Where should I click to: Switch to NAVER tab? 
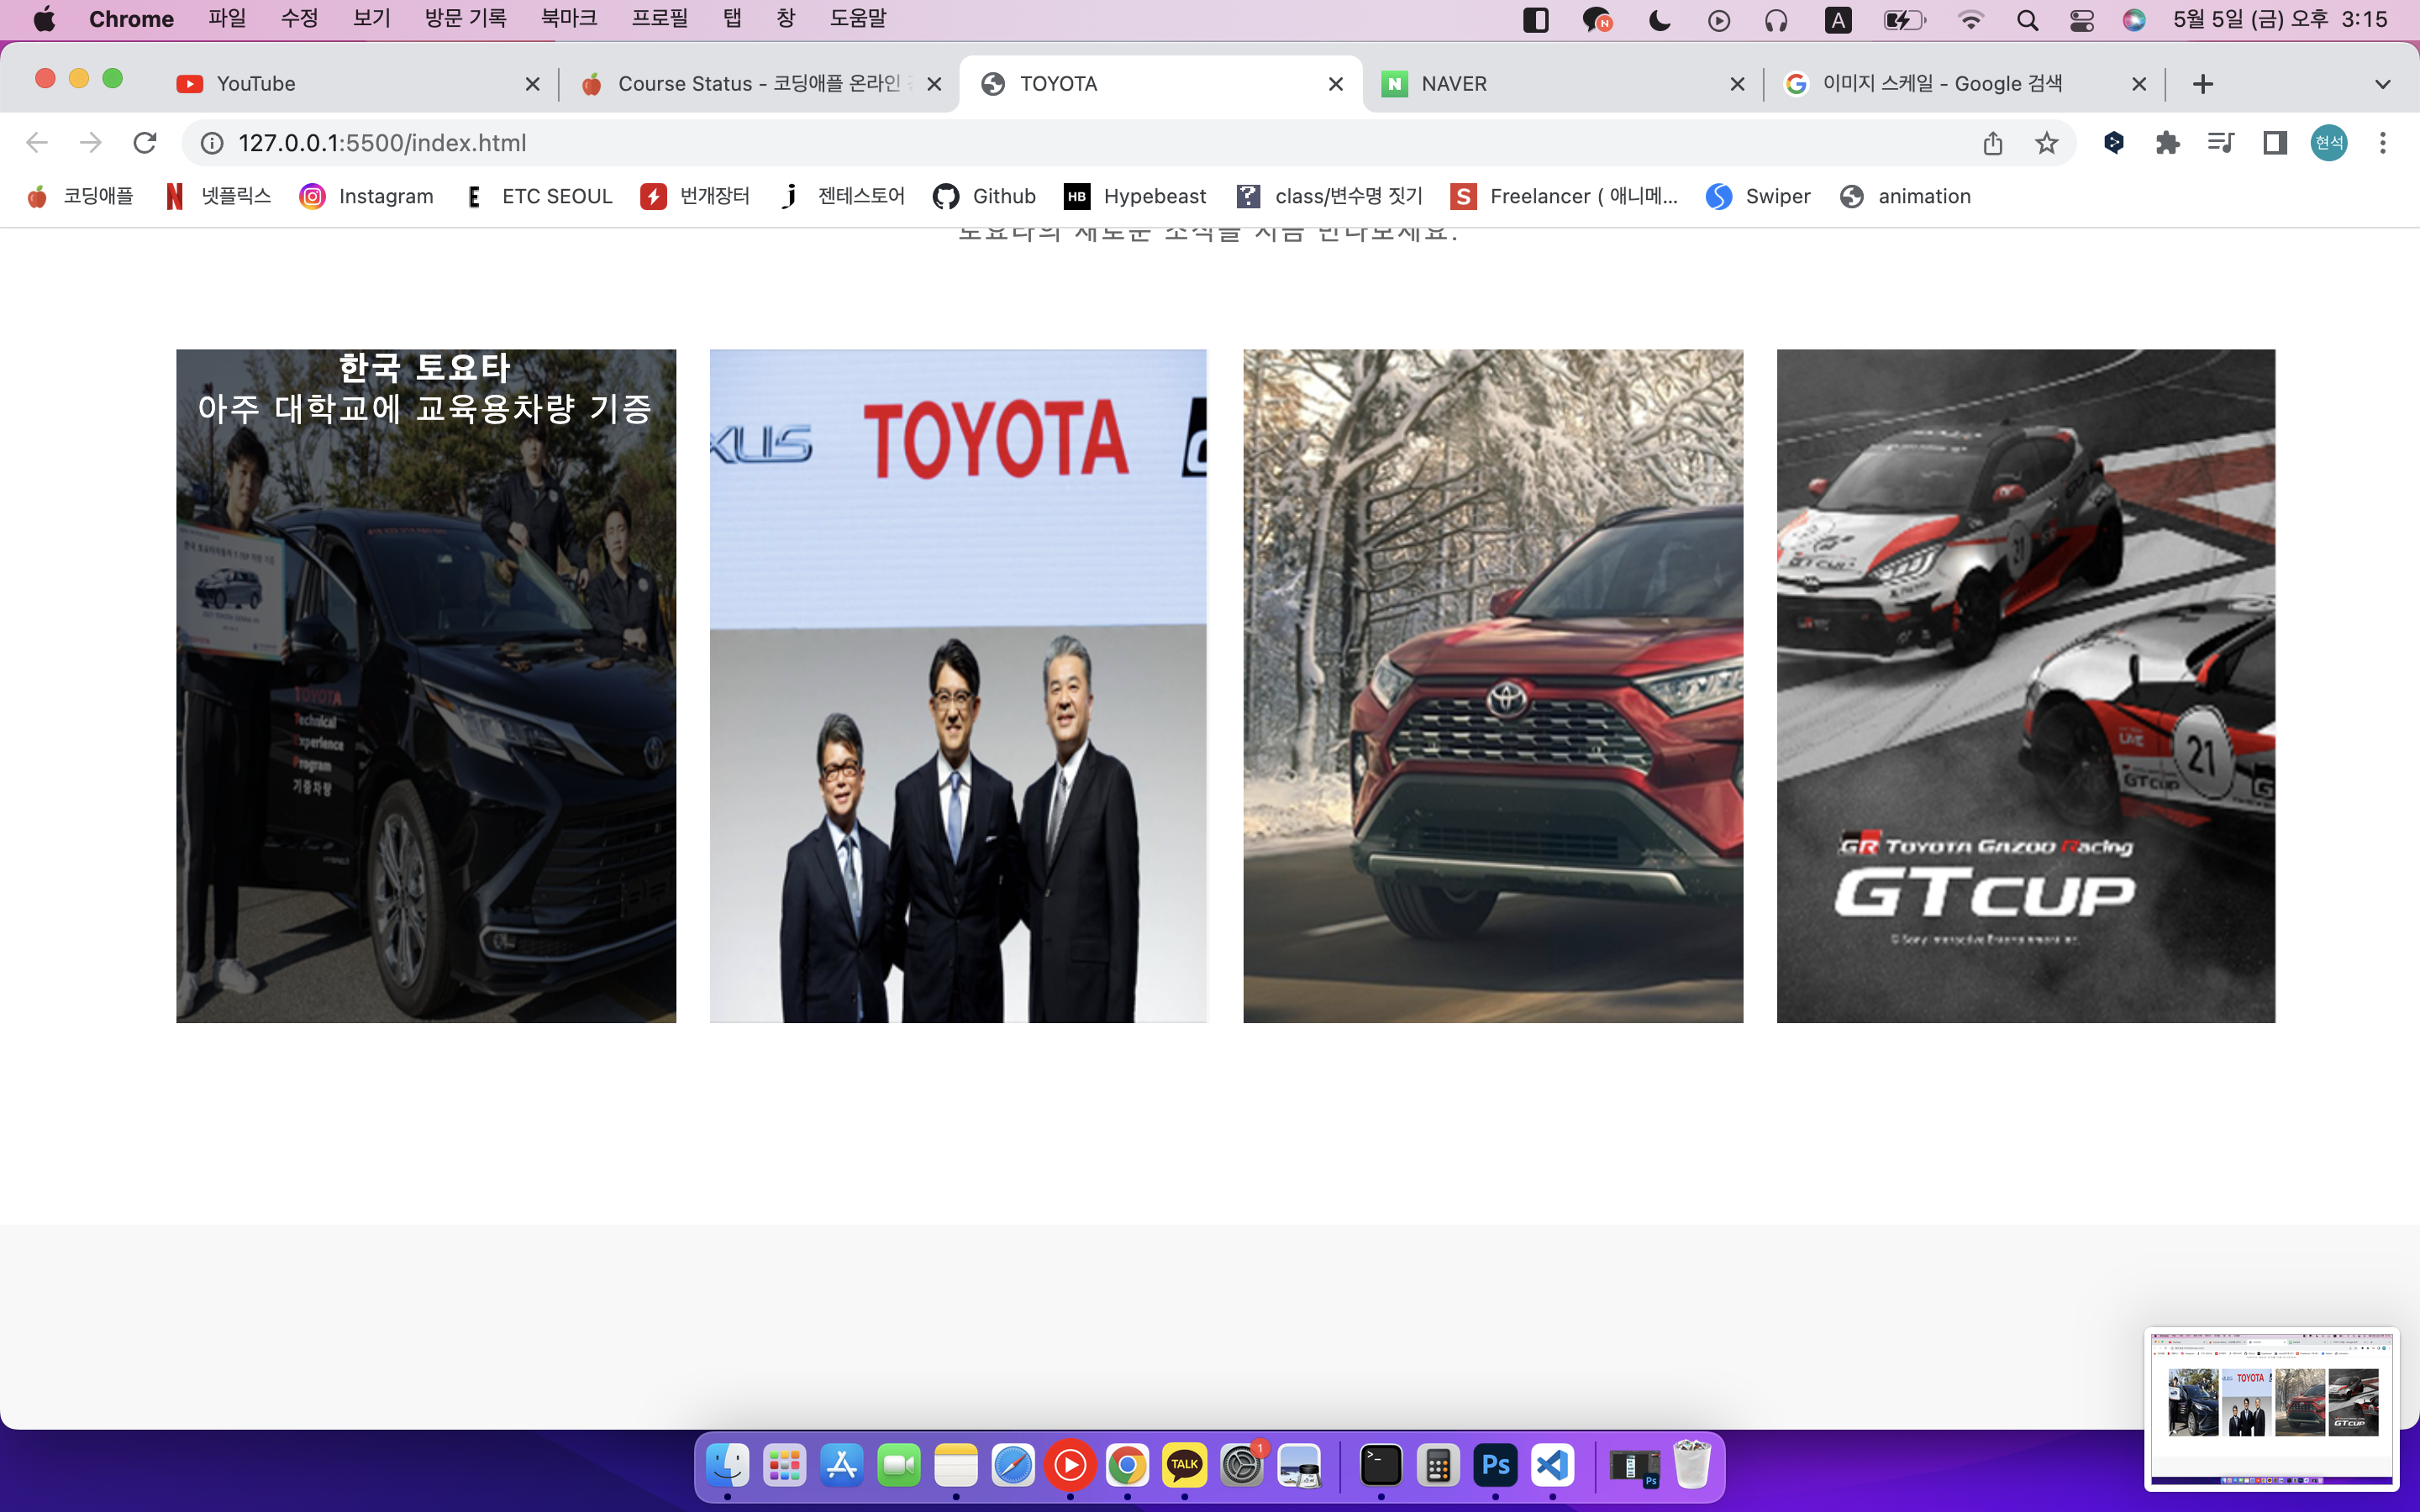(1560, 84)
